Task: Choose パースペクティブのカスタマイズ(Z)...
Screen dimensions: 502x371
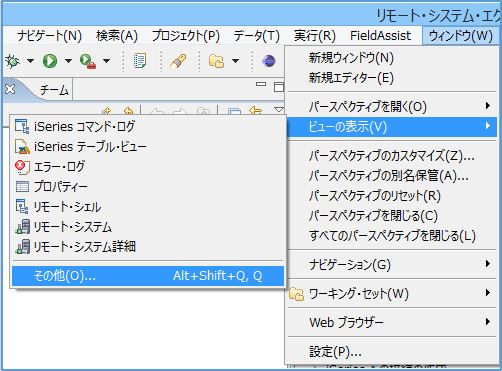Action: (392, 156)
